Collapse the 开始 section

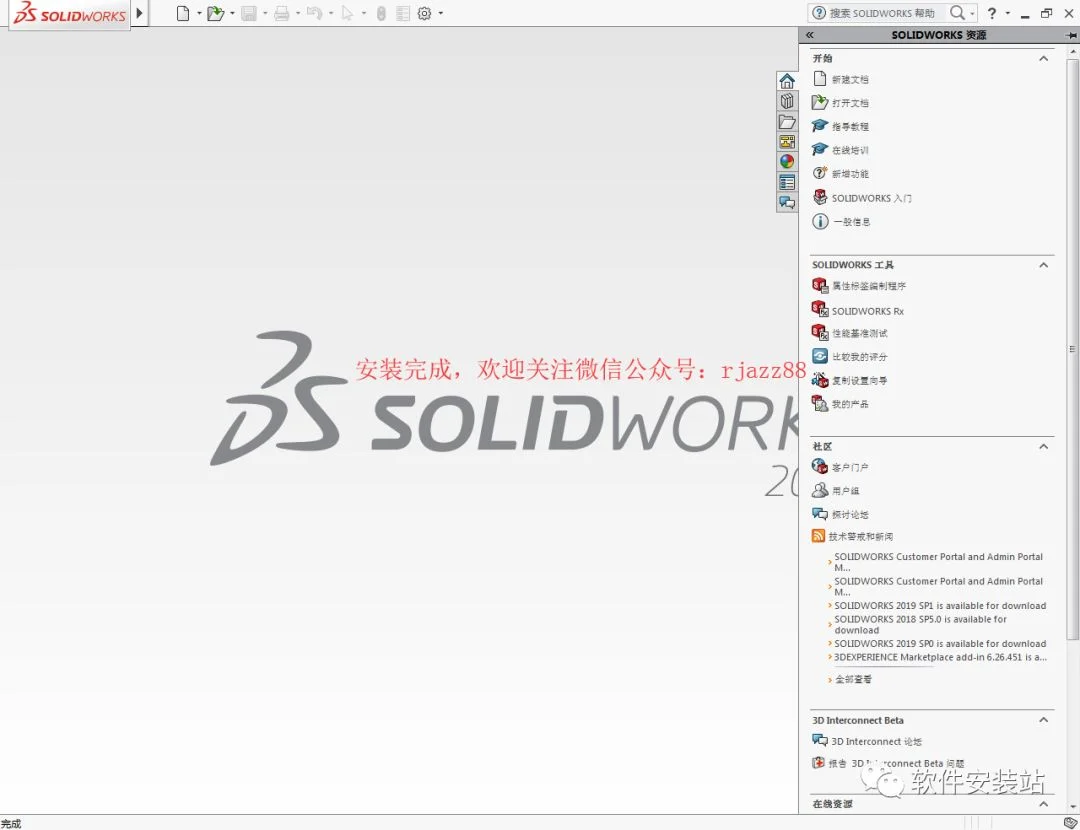[1043, 59]
